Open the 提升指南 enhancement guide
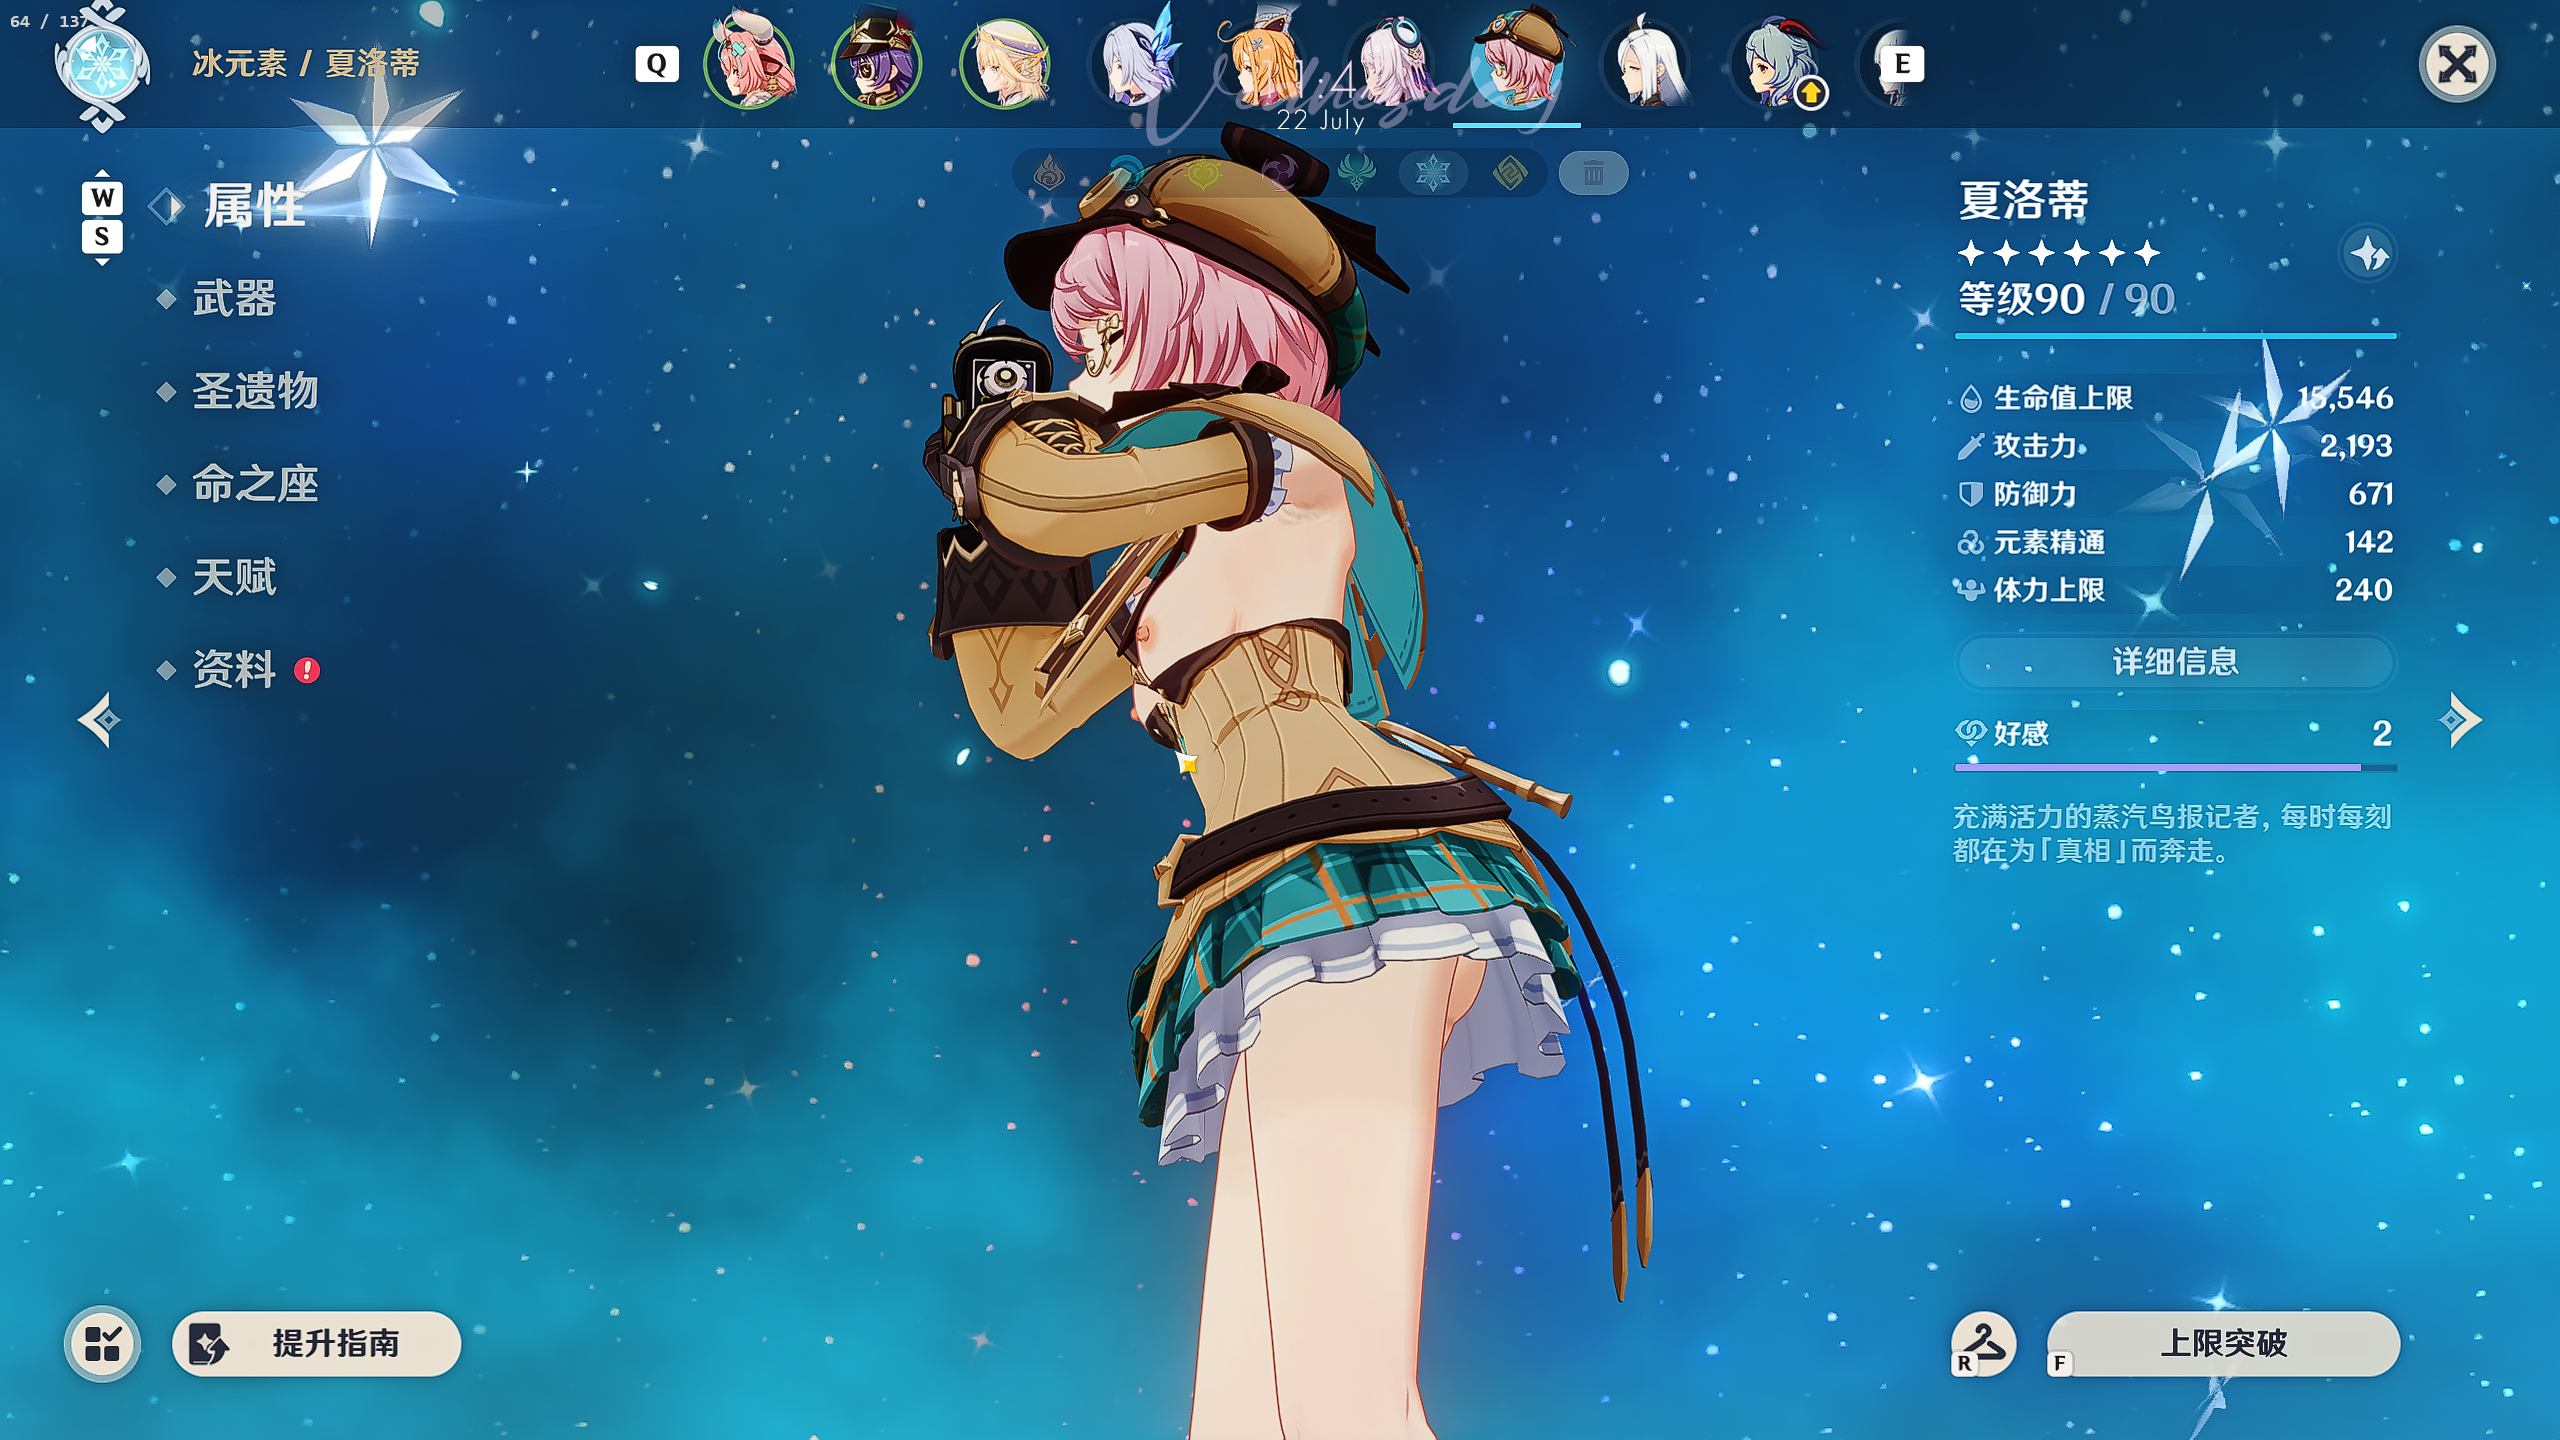 [x=316, y=1343]
